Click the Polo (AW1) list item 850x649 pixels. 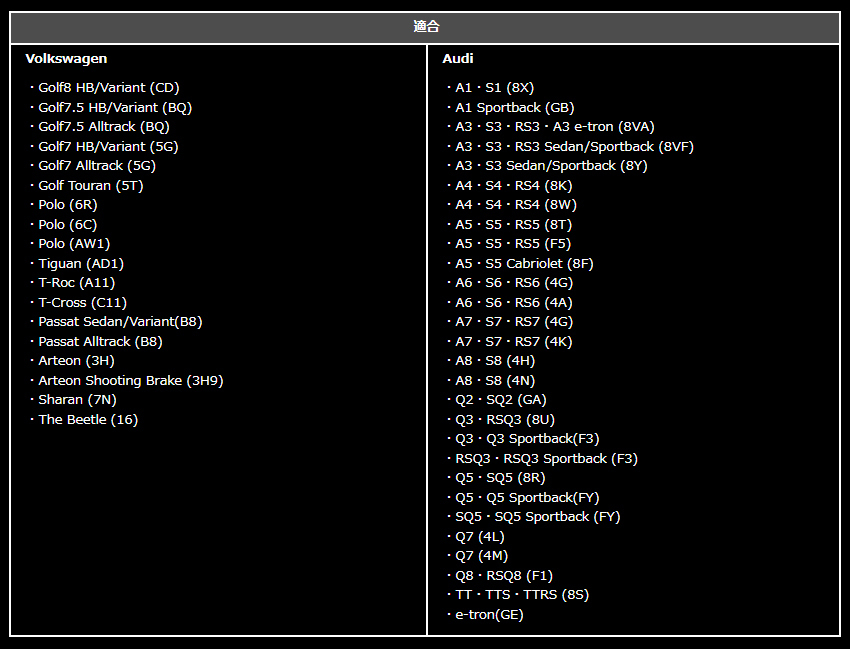74,244
